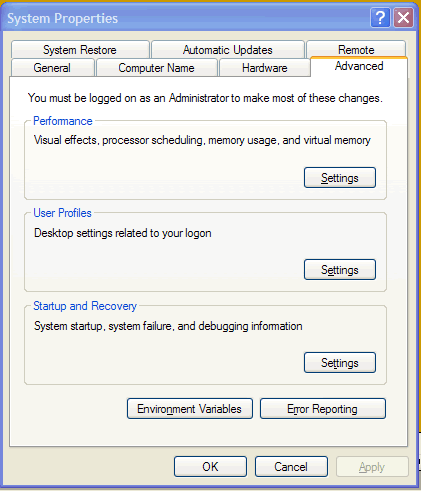Click the Performance group heading

click(63, 121)
